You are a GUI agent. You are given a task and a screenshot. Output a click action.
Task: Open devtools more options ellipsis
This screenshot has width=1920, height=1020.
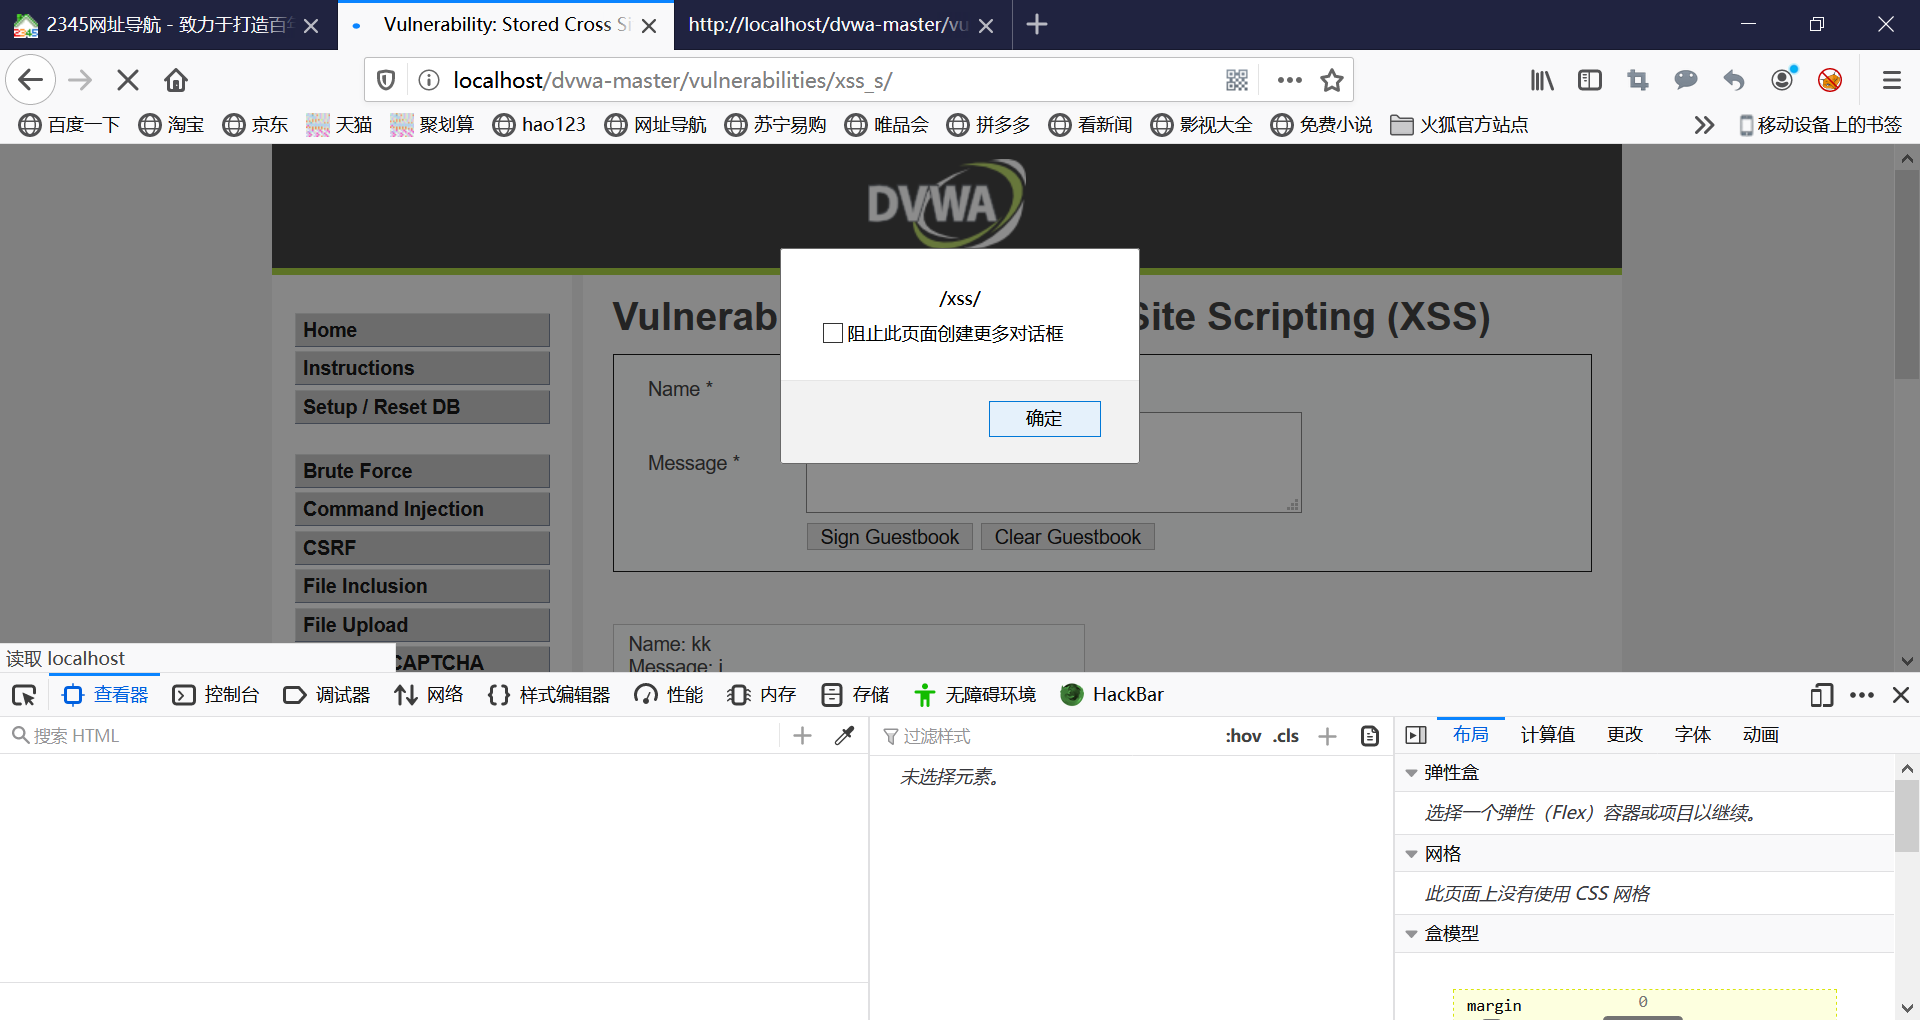click(1862, 695)
